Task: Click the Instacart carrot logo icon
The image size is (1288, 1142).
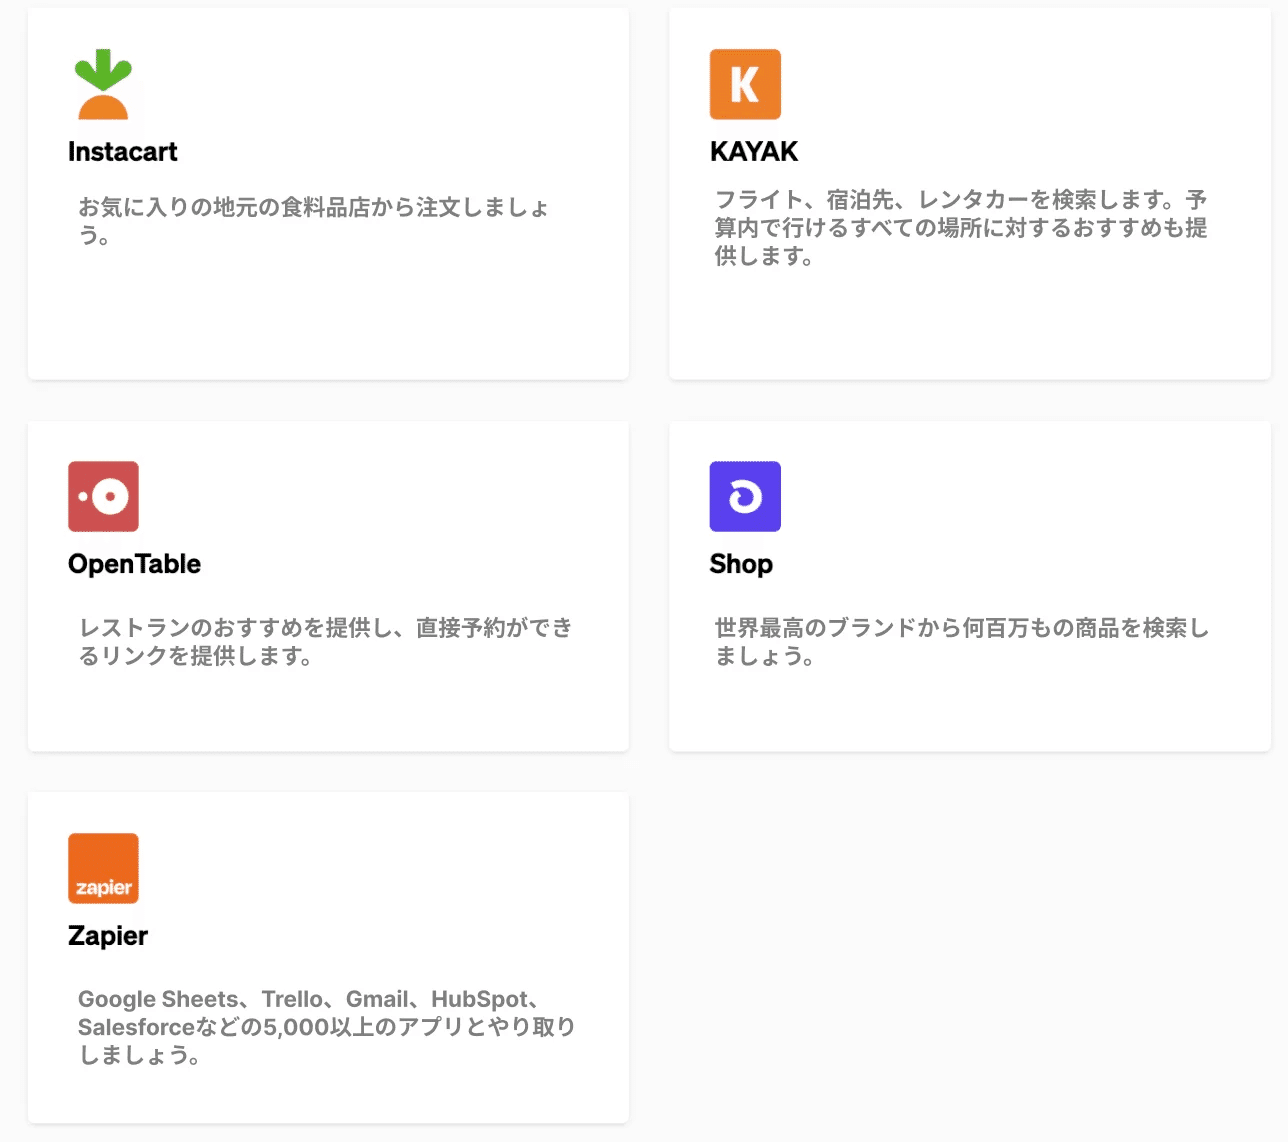Action: click(x=103, y=84)
